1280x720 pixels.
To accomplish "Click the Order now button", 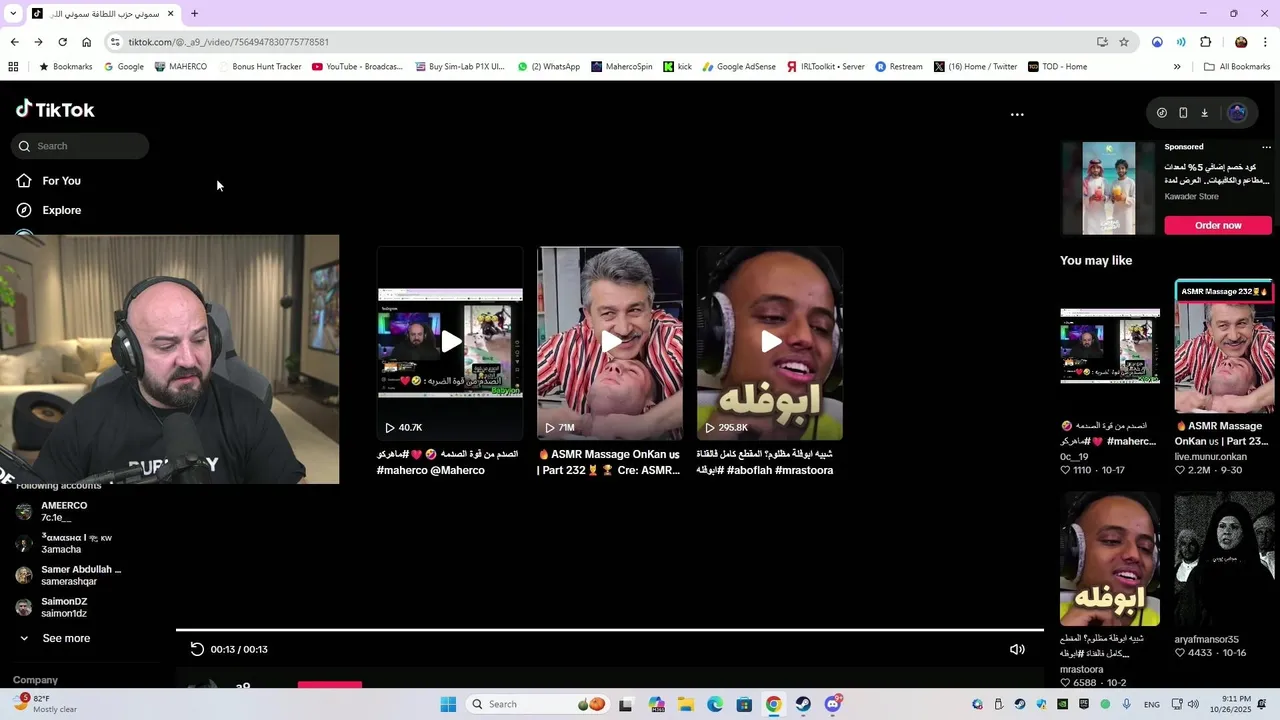I will pos(1218,225).
